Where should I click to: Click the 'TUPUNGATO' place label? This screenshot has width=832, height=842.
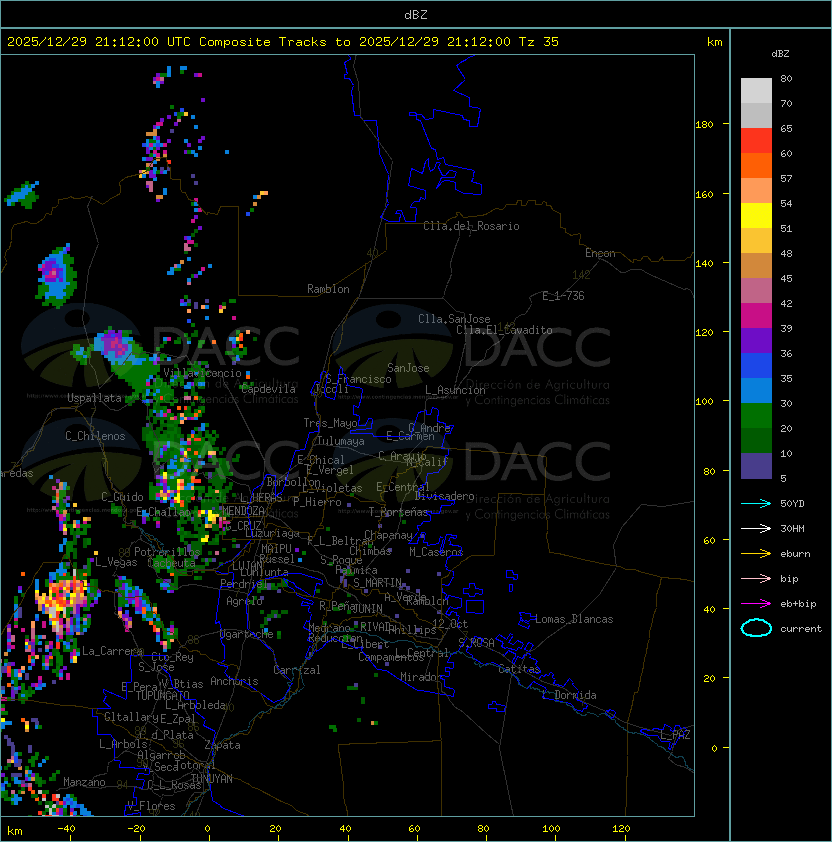pos(162,695)
